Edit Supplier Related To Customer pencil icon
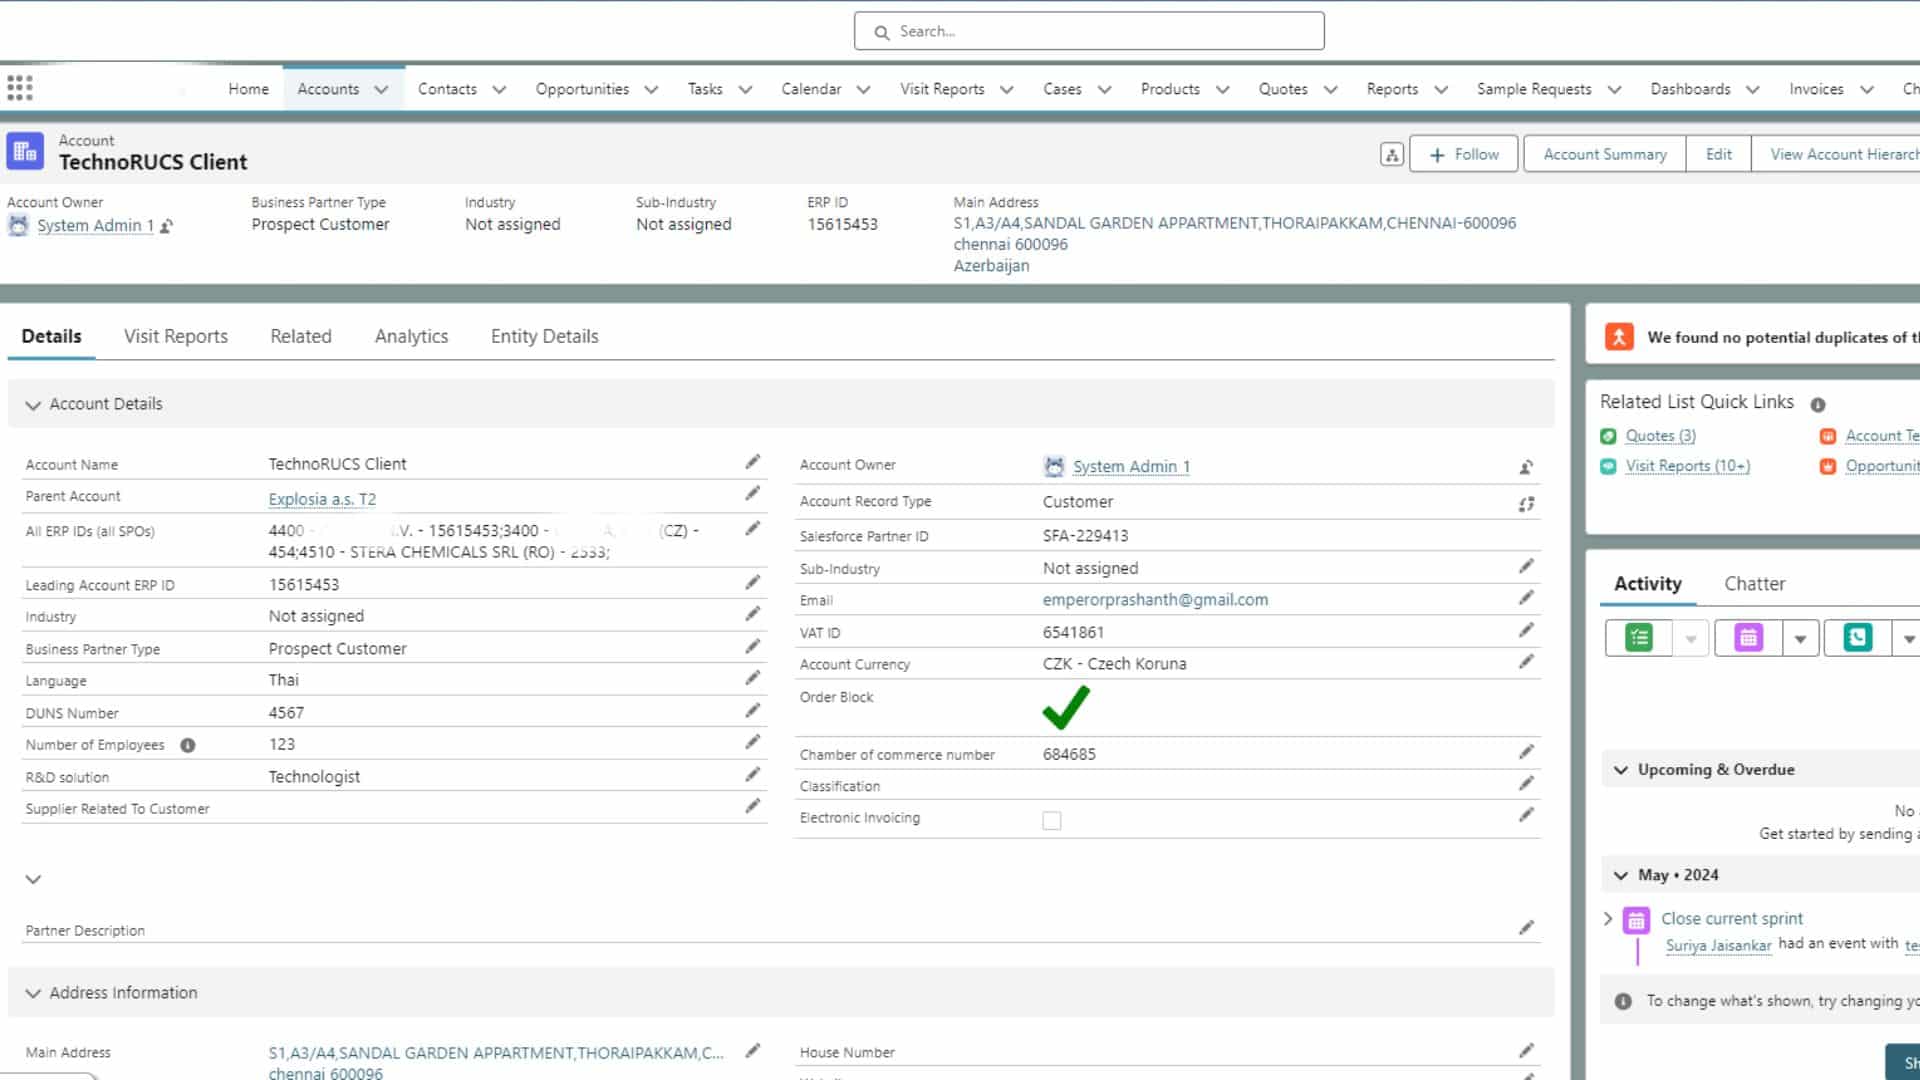This screenshot has height=1080, width=1920. pyautogui.click(x=752, y=806)
